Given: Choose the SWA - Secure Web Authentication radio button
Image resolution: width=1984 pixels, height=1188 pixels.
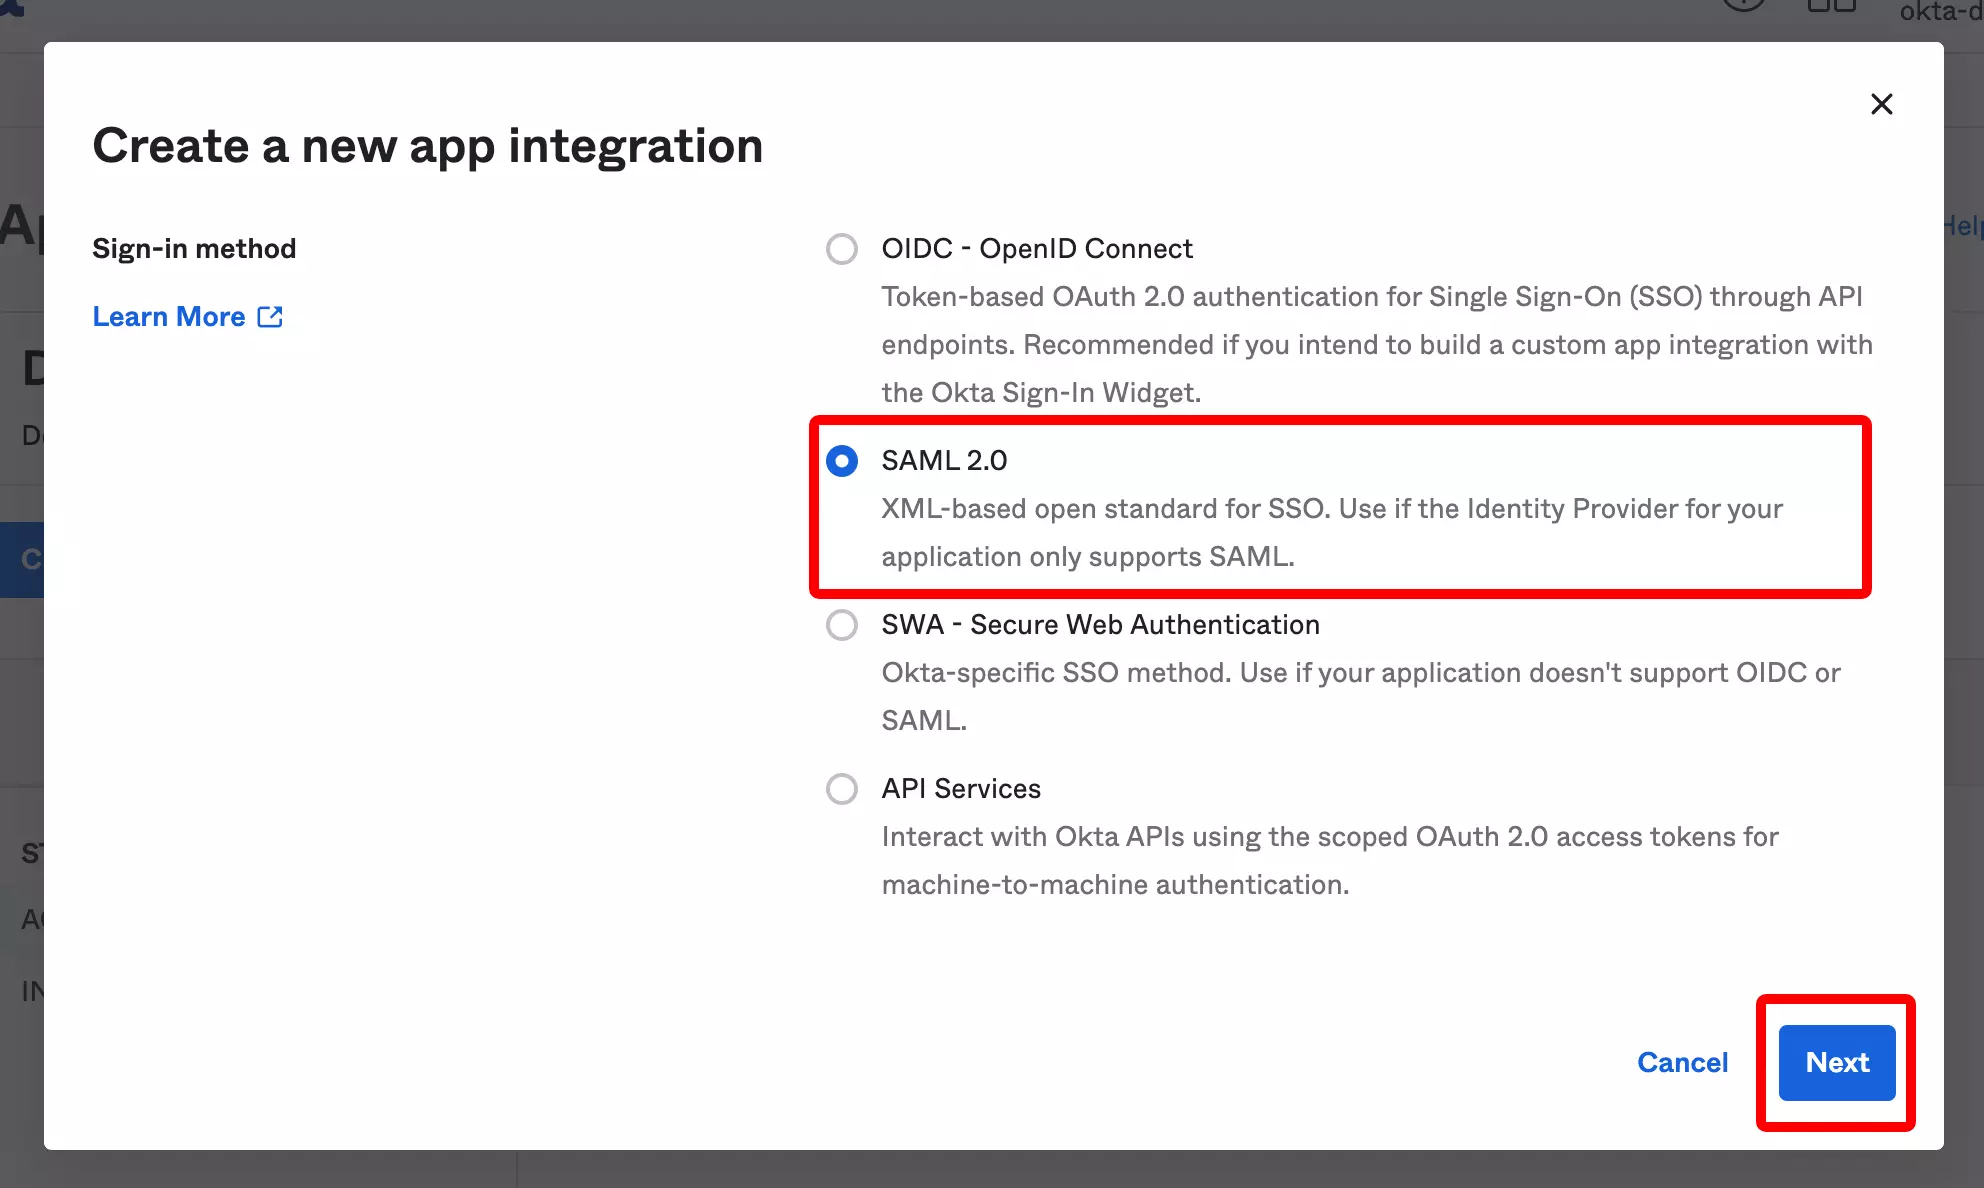Looking at the screenshot, I should (x=842, y=625).
